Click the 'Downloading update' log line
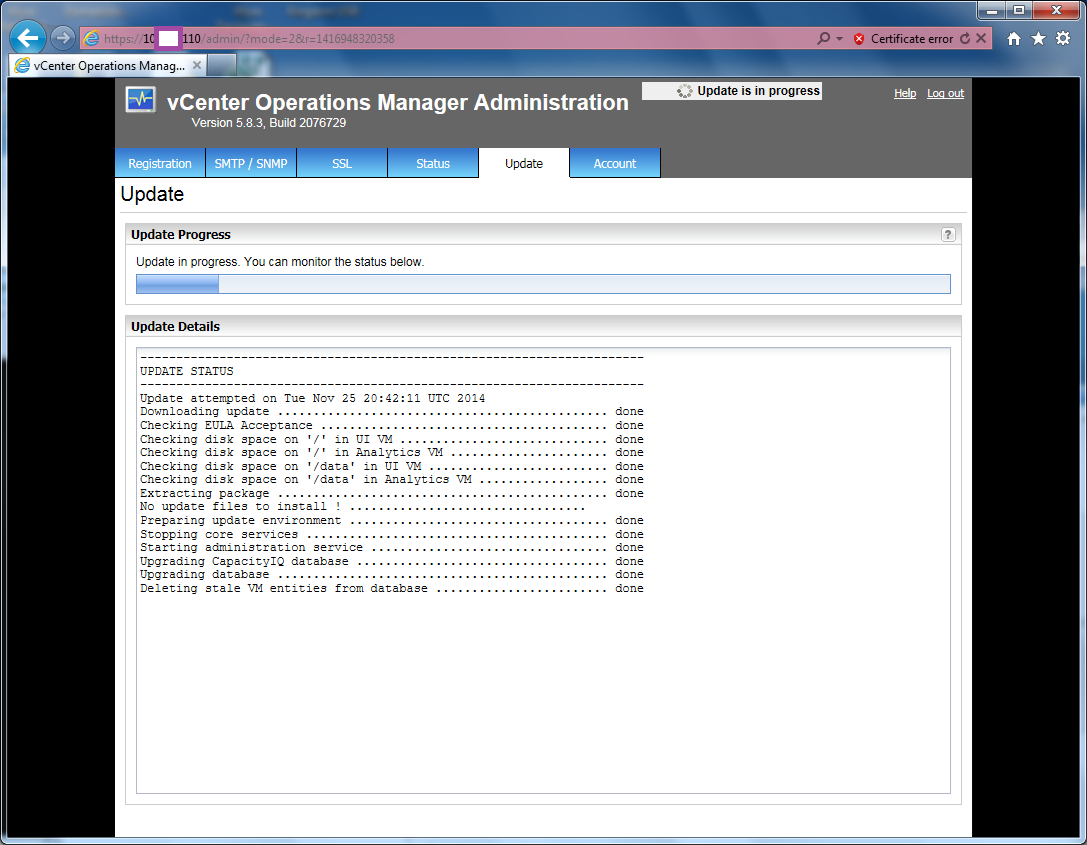 392,411
